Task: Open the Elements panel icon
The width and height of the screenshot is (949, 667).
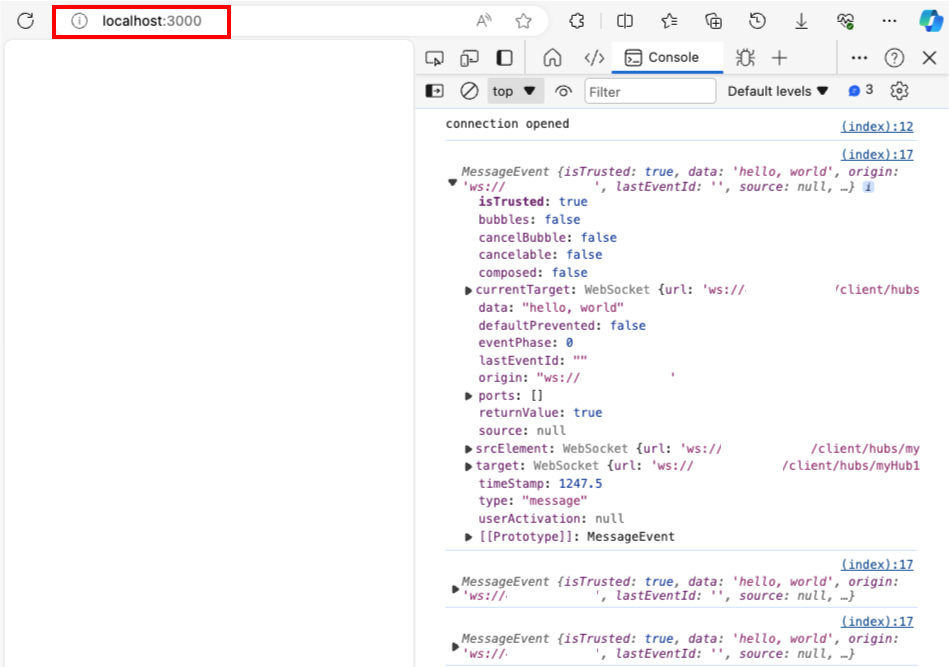Action: 594,57
